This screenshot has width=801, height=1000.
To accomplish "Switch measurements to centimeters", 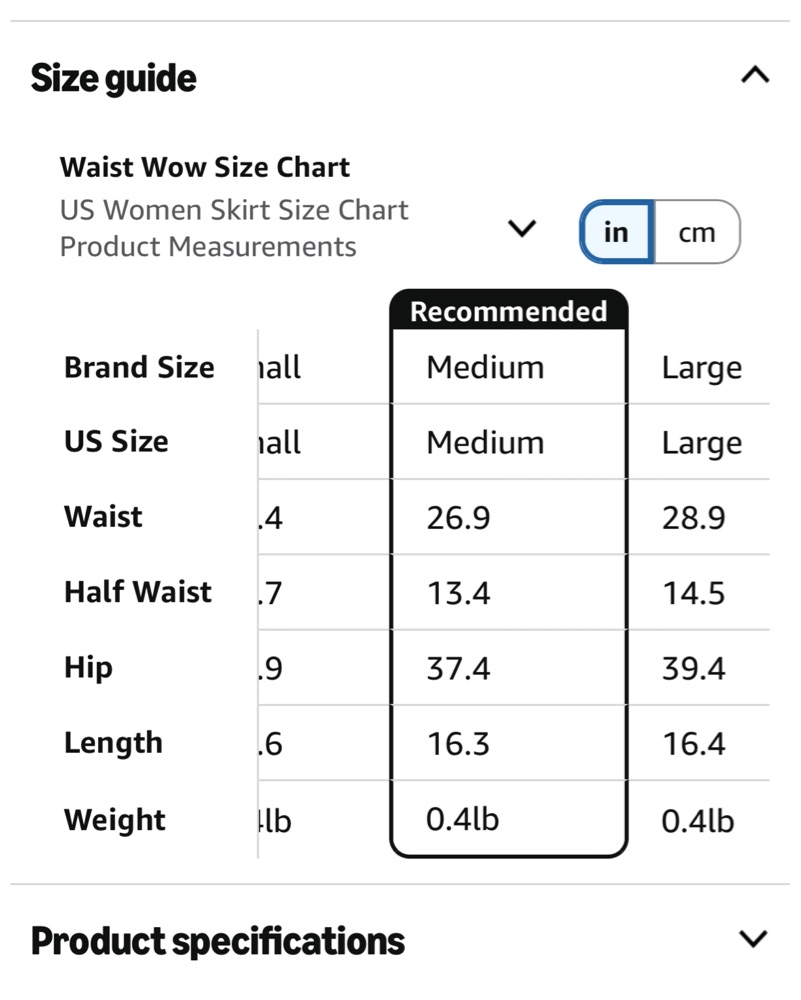I will [x=697, y=232].
